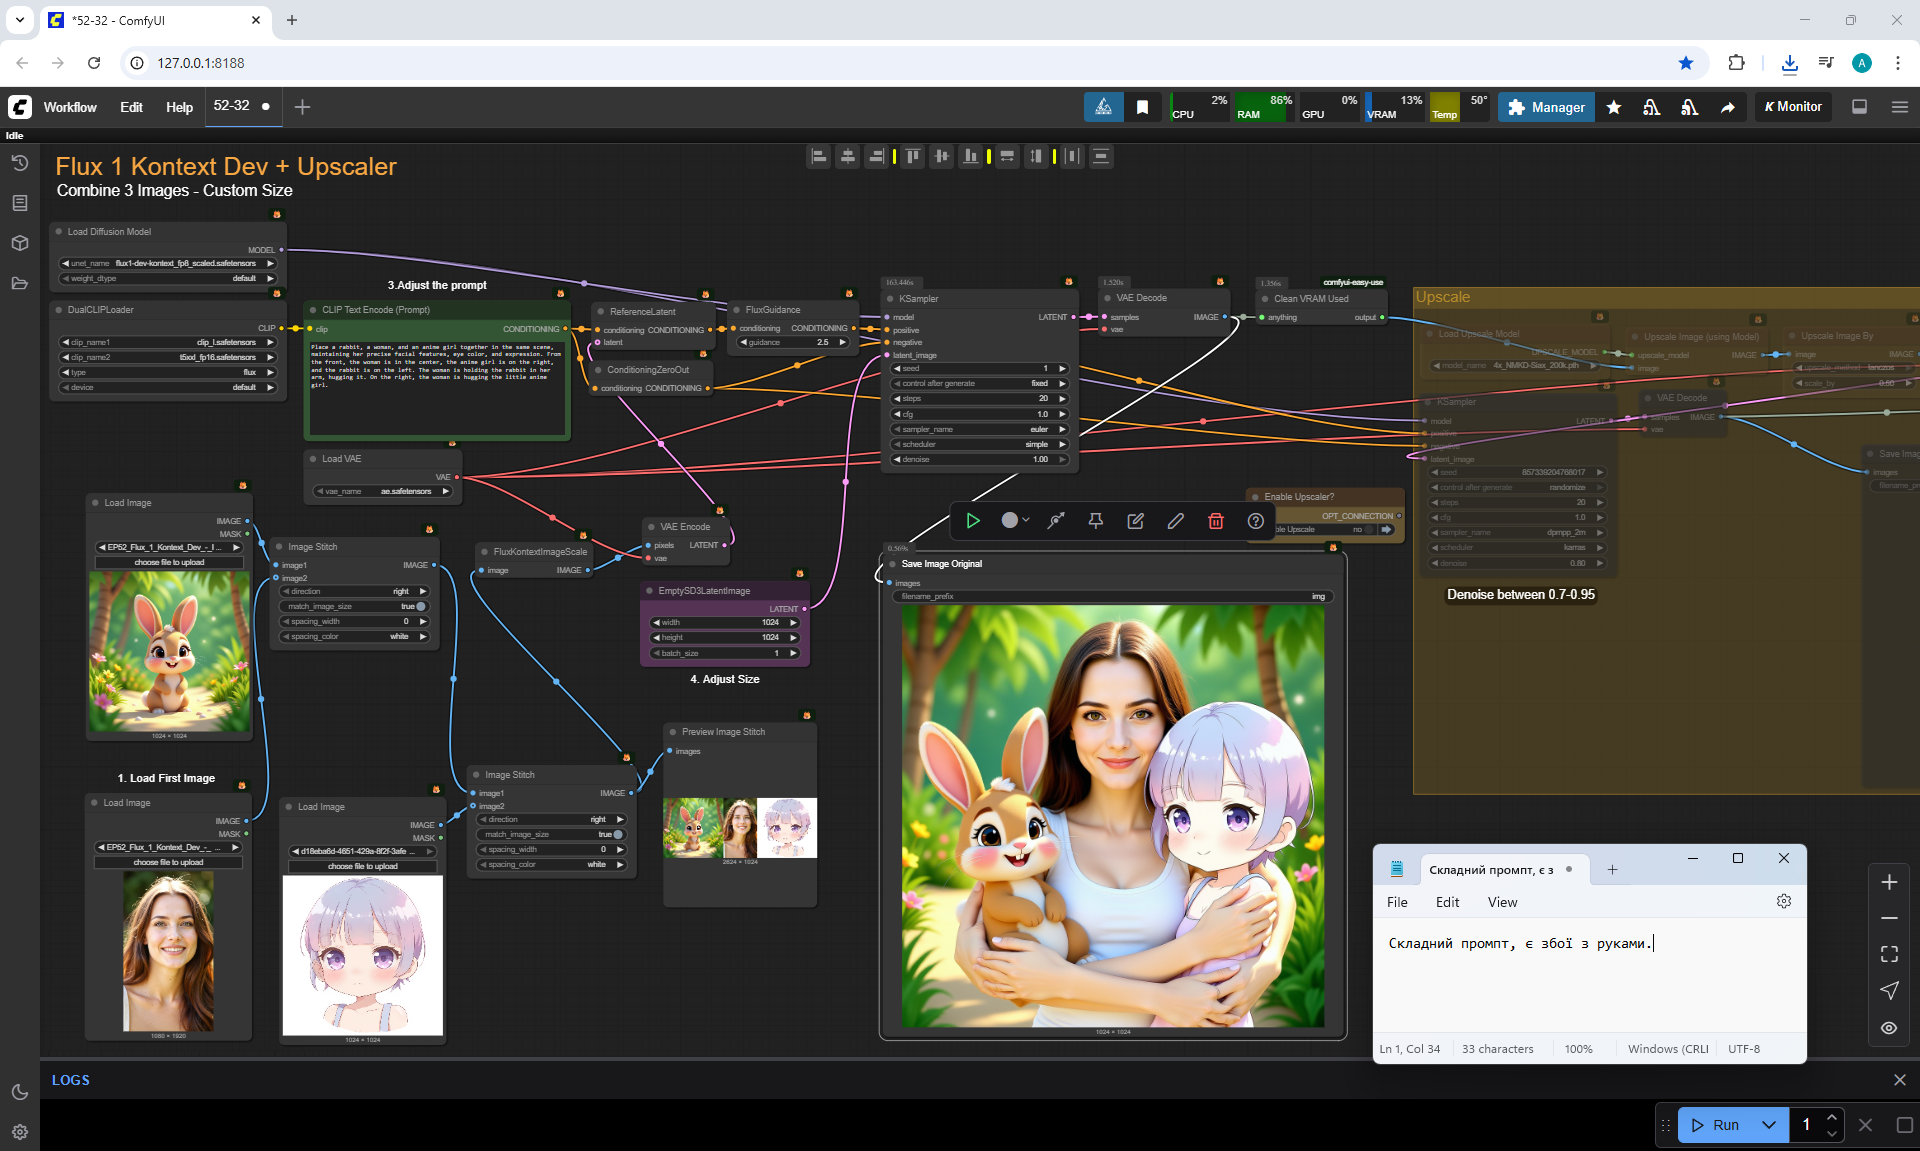
Task: Open the Help menu
Action: 179,107
